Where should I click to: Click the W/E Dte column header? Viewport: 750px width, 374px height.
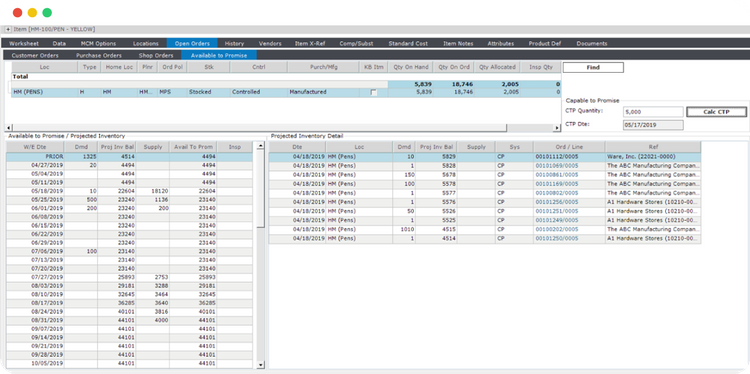pos(35,147)
